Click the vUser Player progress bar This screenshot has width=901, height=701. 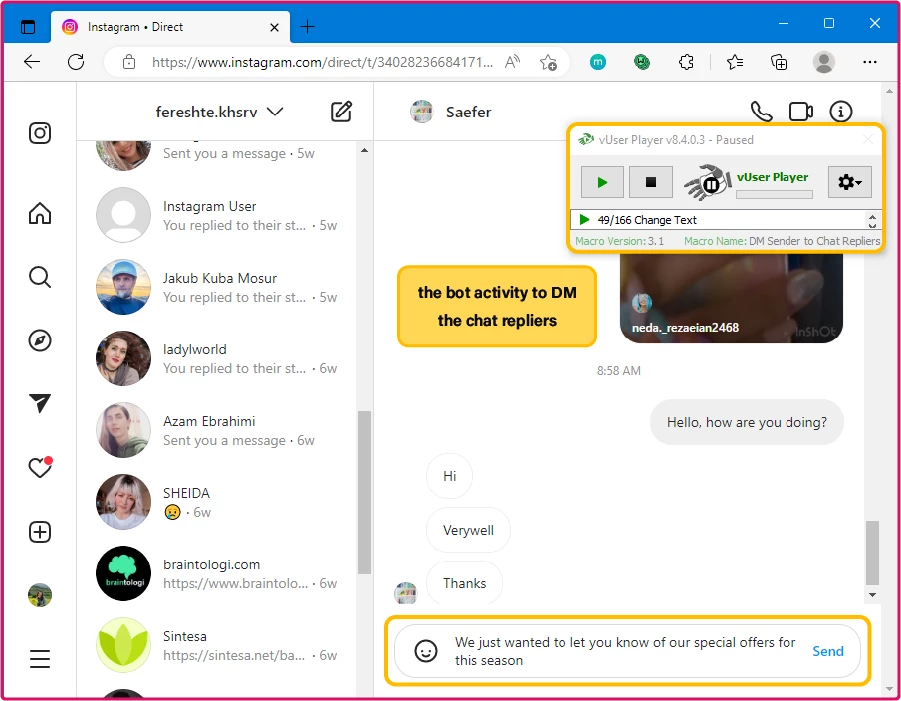point(774,194)
